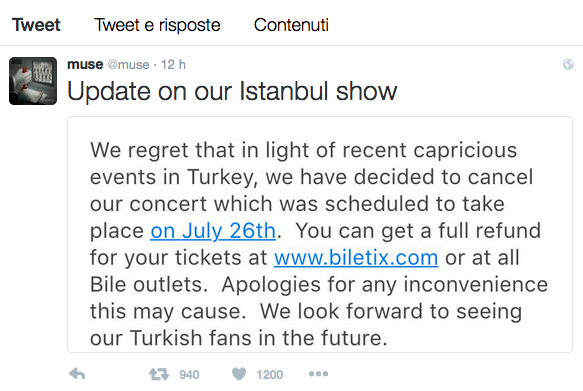583x391 pixels.
Task: Expand the attached cancellation statement image
Action: [x=320, y=235]
